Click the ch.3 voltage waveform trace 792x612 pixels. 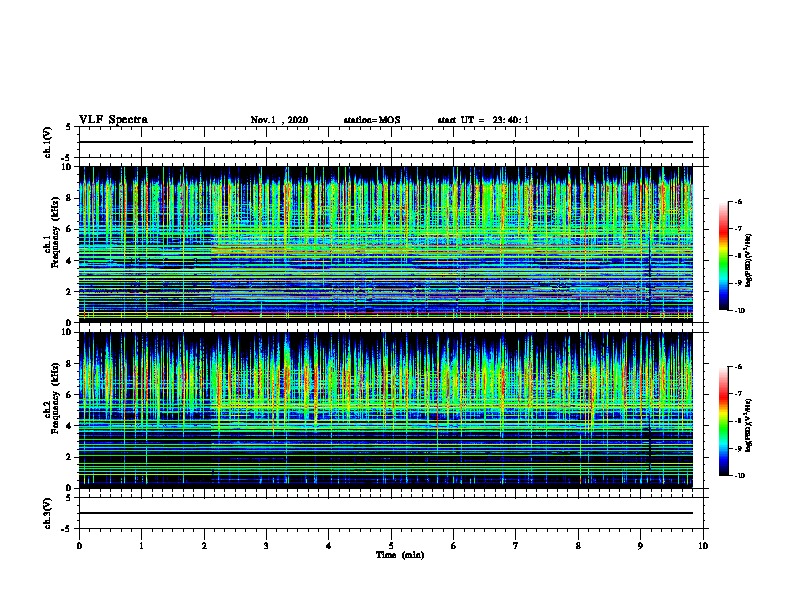coord(386,513)
